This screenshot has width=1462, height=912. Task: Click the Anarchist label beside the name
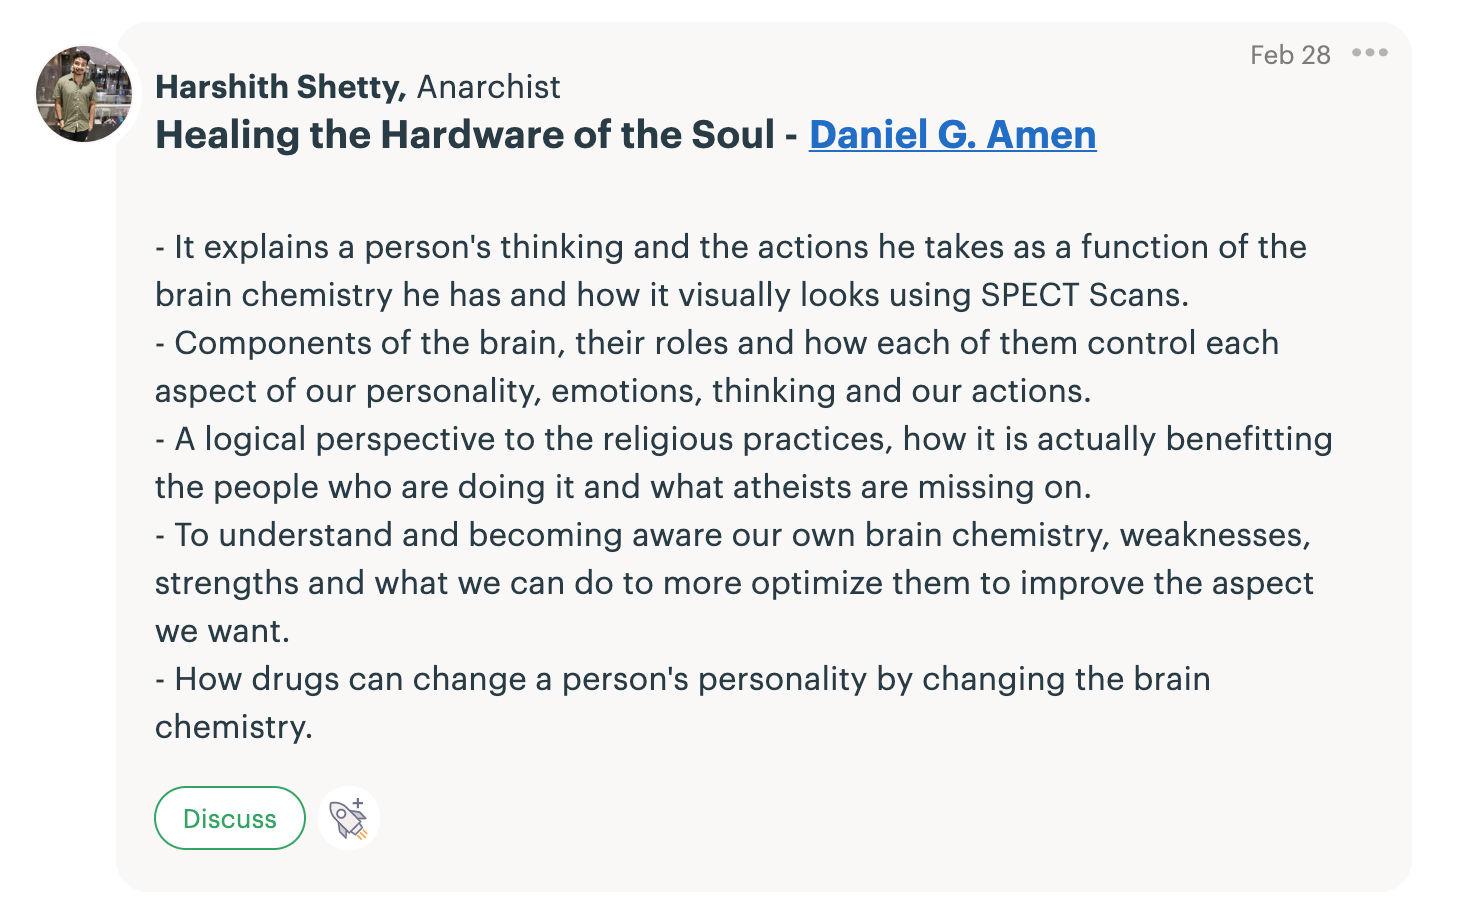click(x=488, y=87)
